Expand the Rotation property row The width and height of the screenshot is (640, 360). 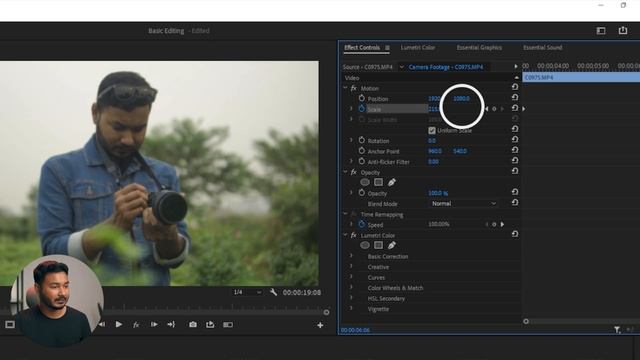pyautogui.click(x=351, y=140)
